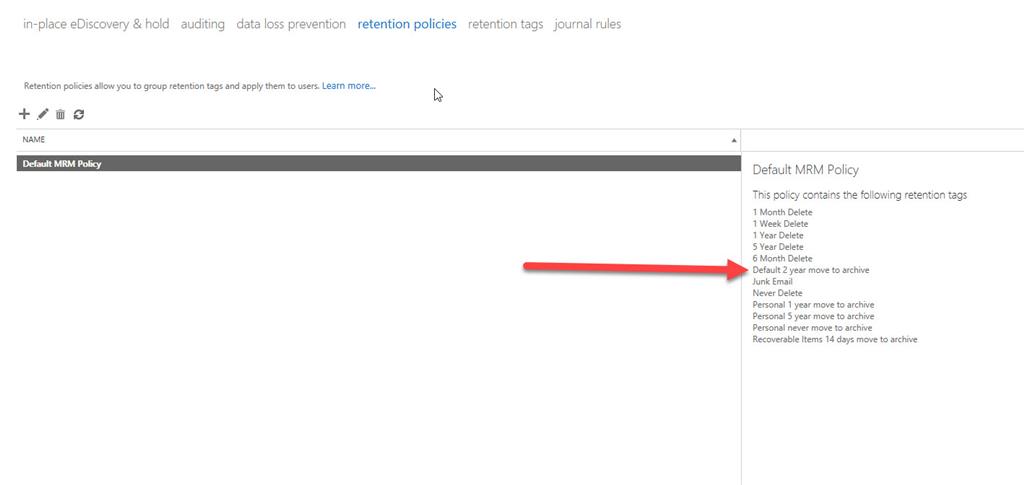This screenshot has width=1024, height=485.
Task: Click the 5 Year Delete tag
Action: click(778, 247)
